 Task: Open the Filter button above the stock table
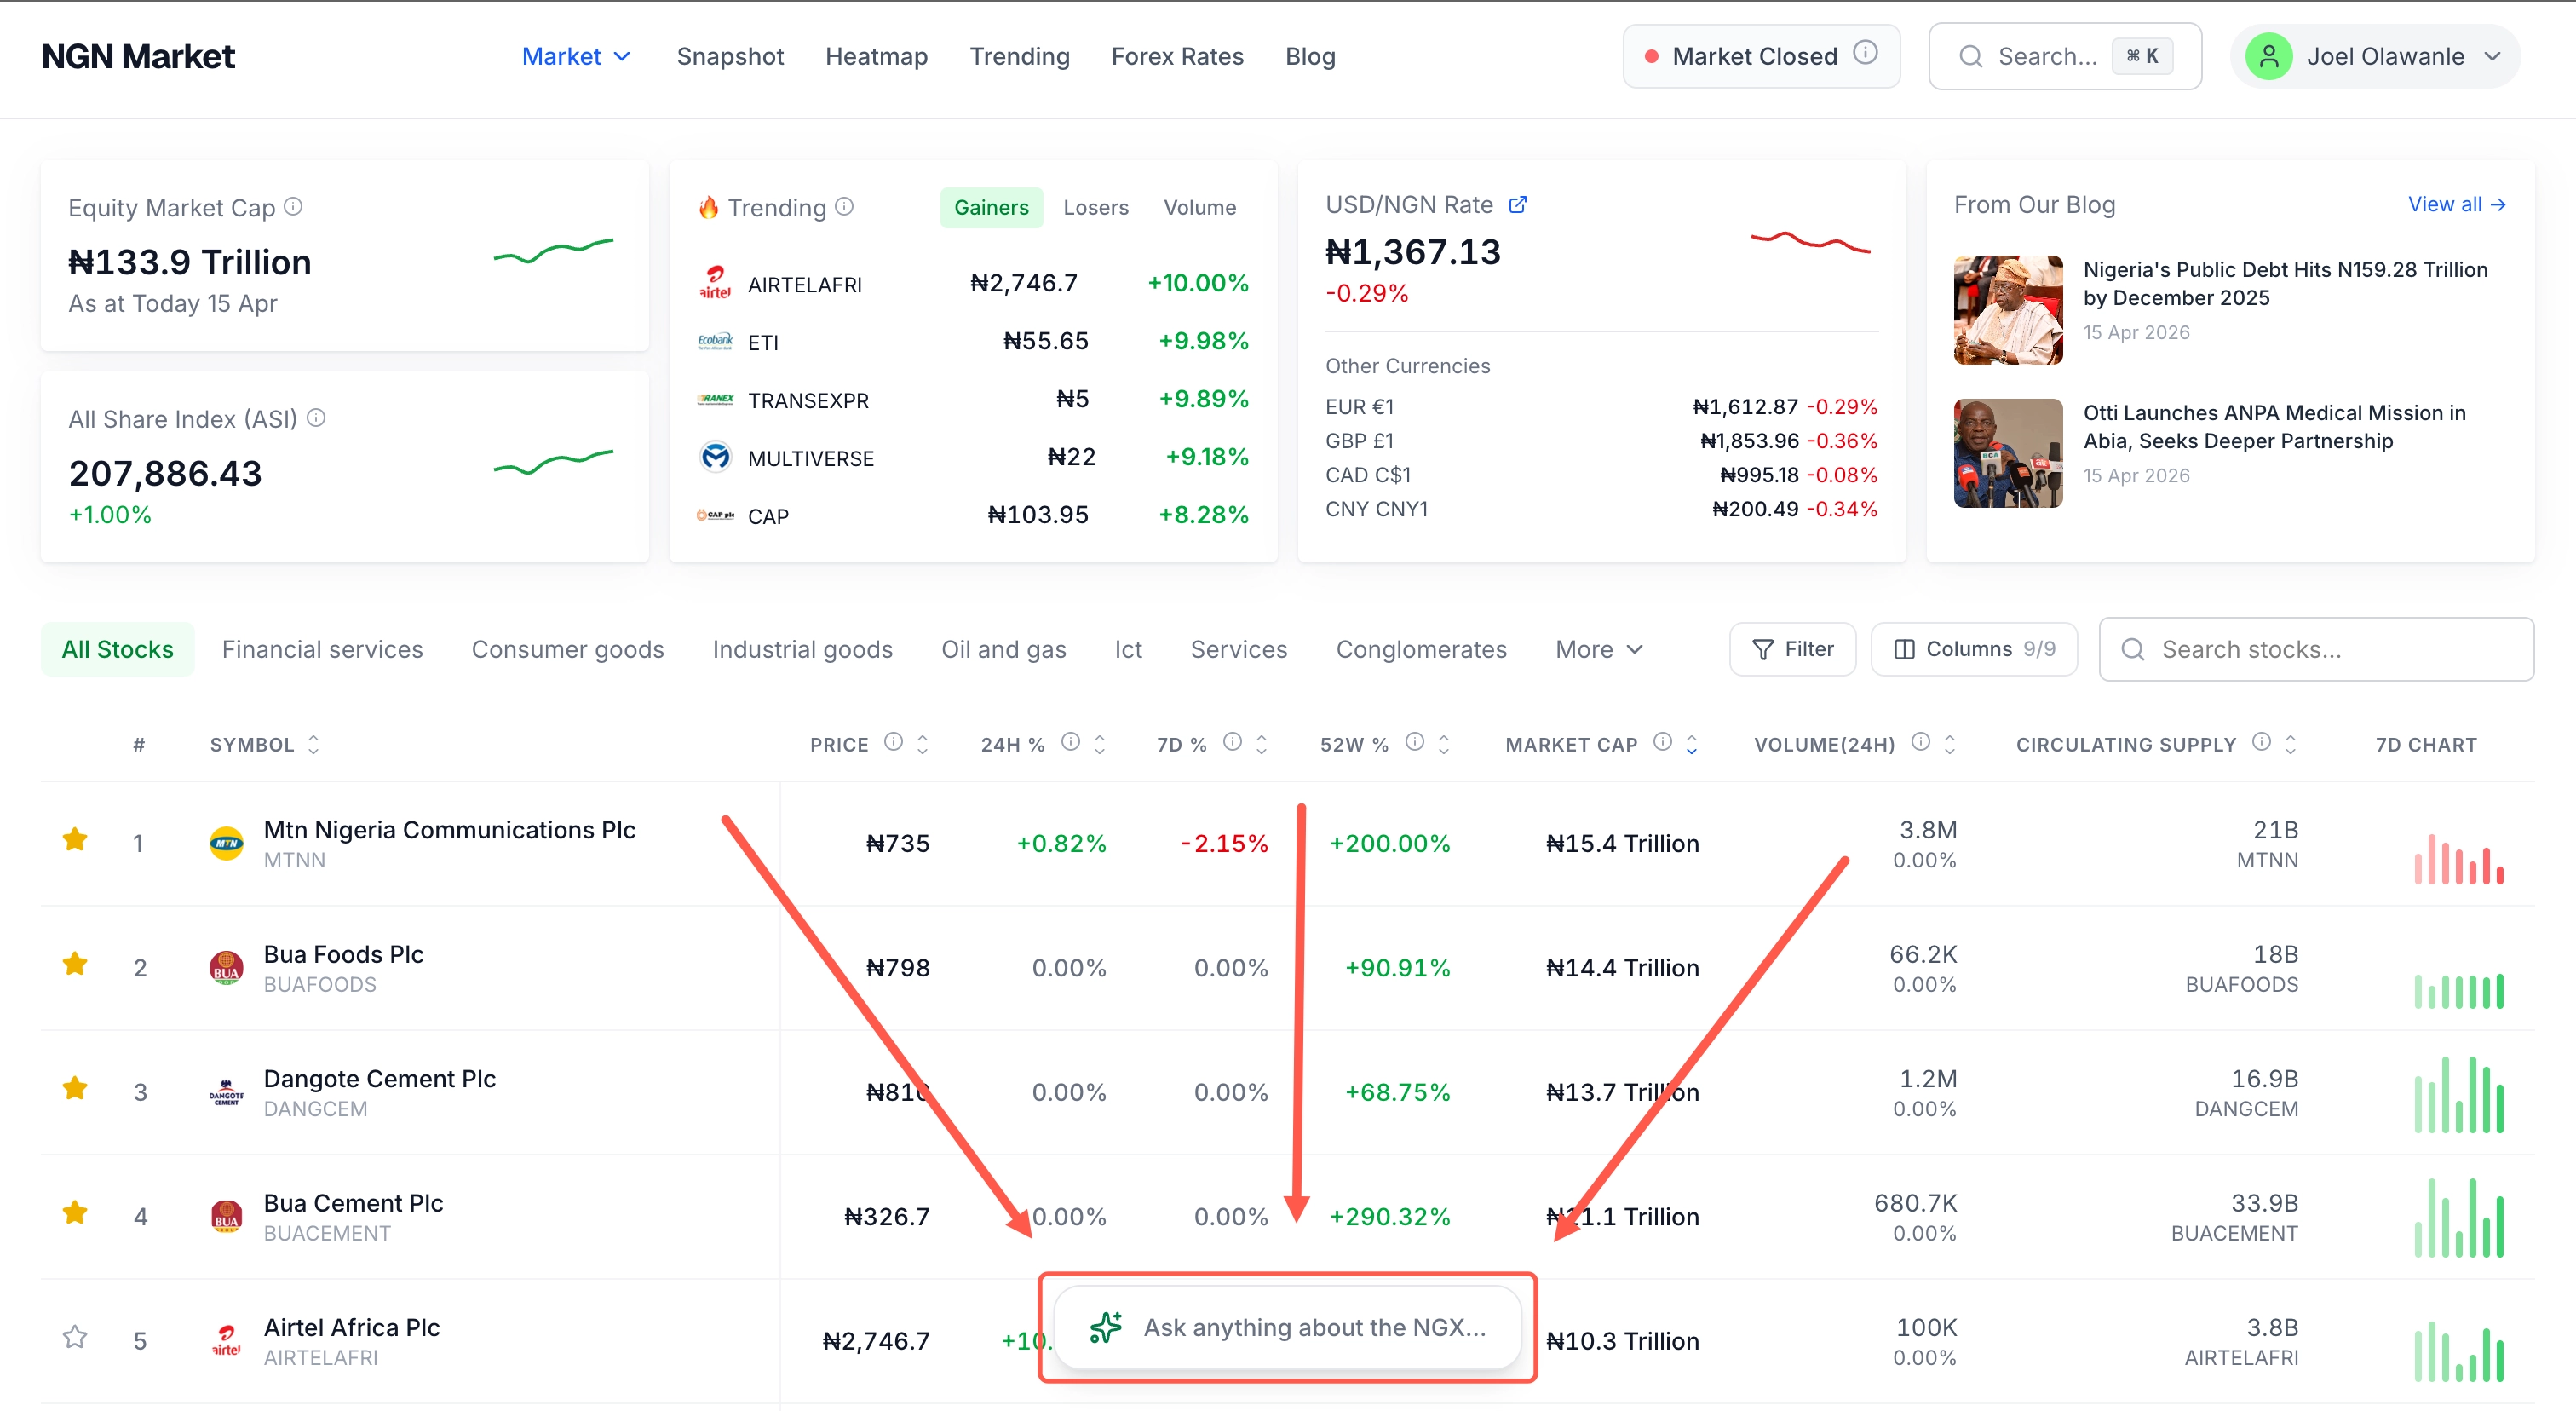pyautogui.click(x=1792, y=649)
